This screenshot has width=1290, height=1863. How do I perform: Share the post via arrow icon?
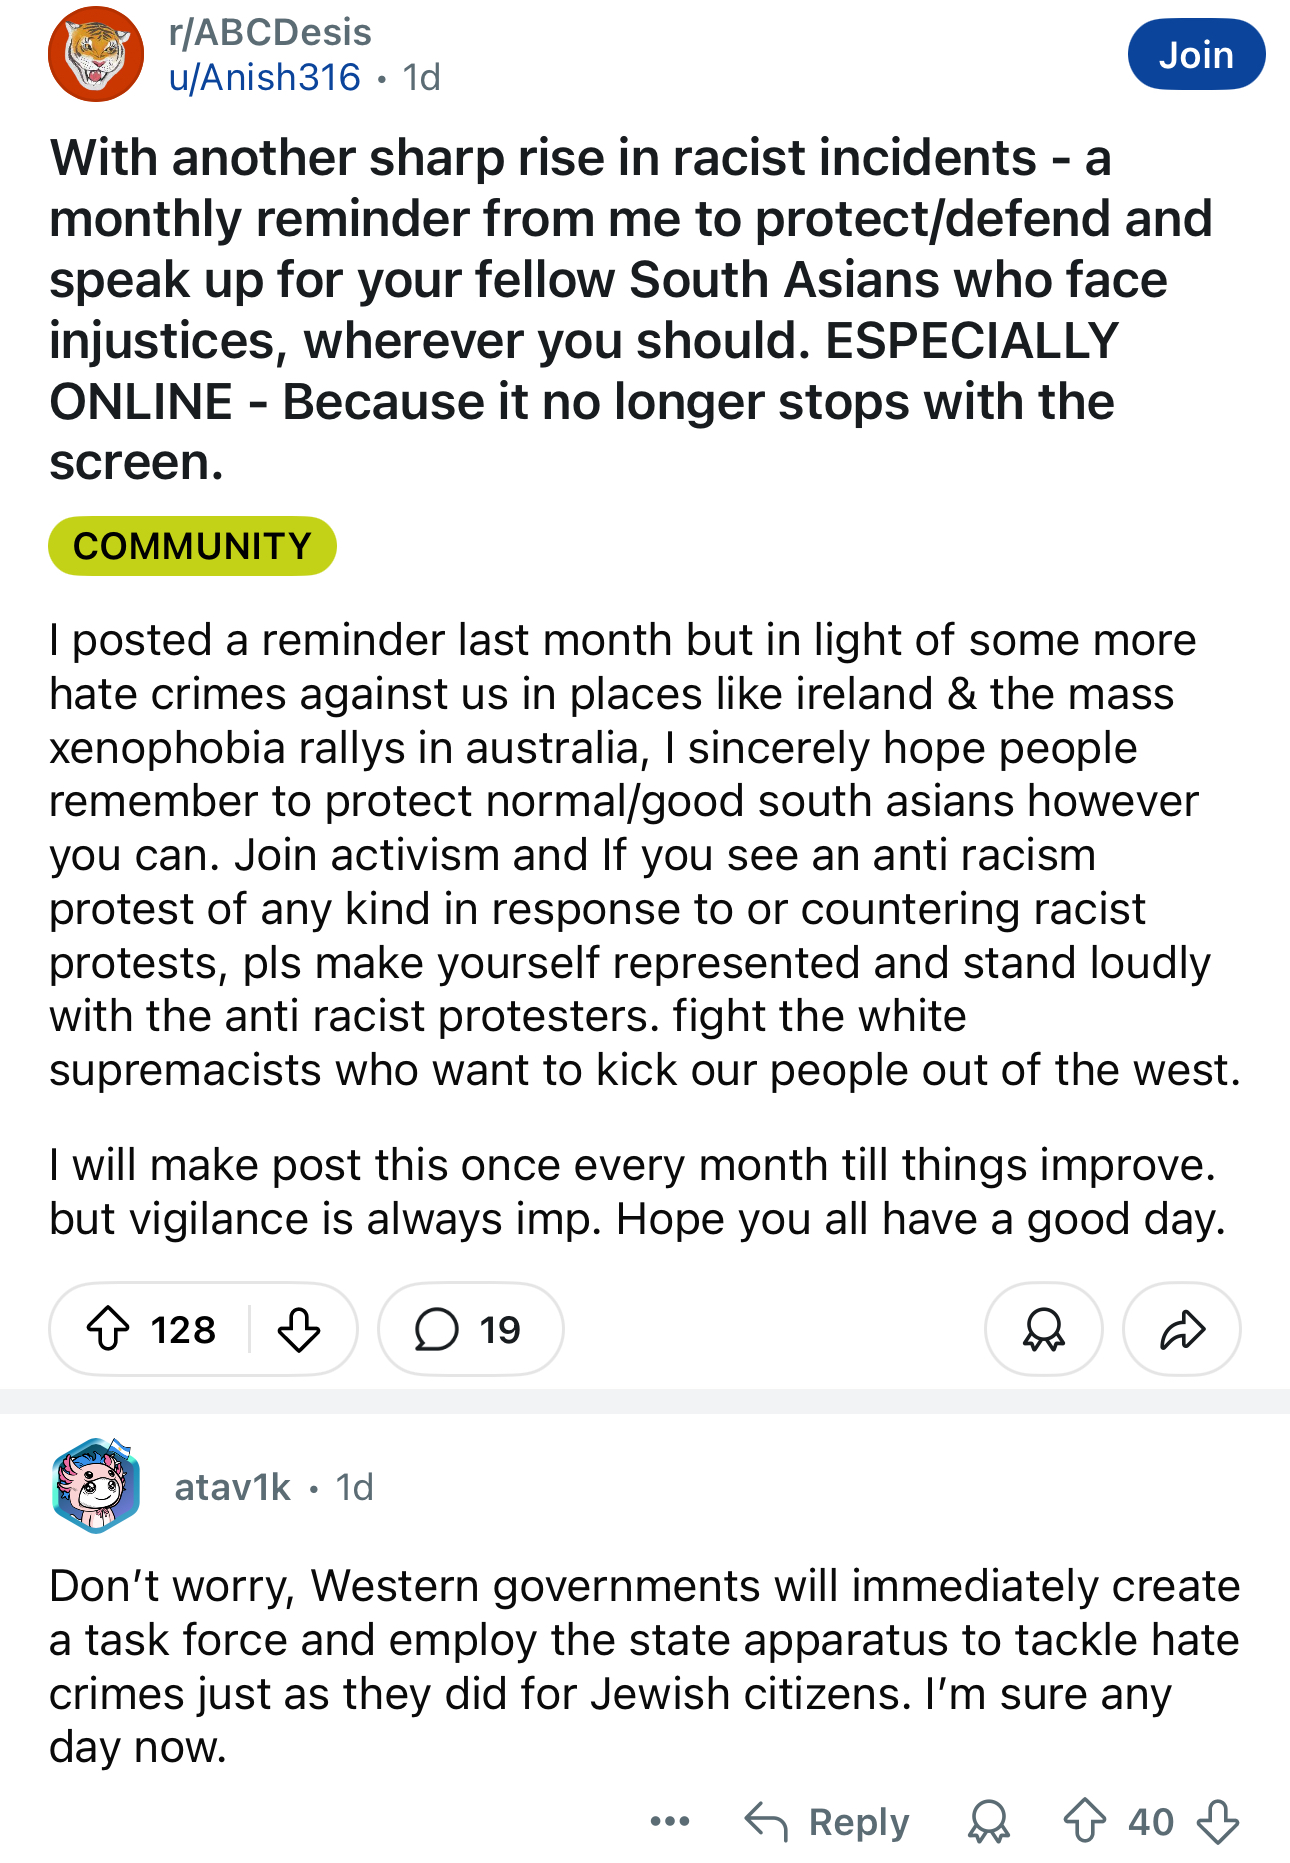(x=1182, y=1329)
